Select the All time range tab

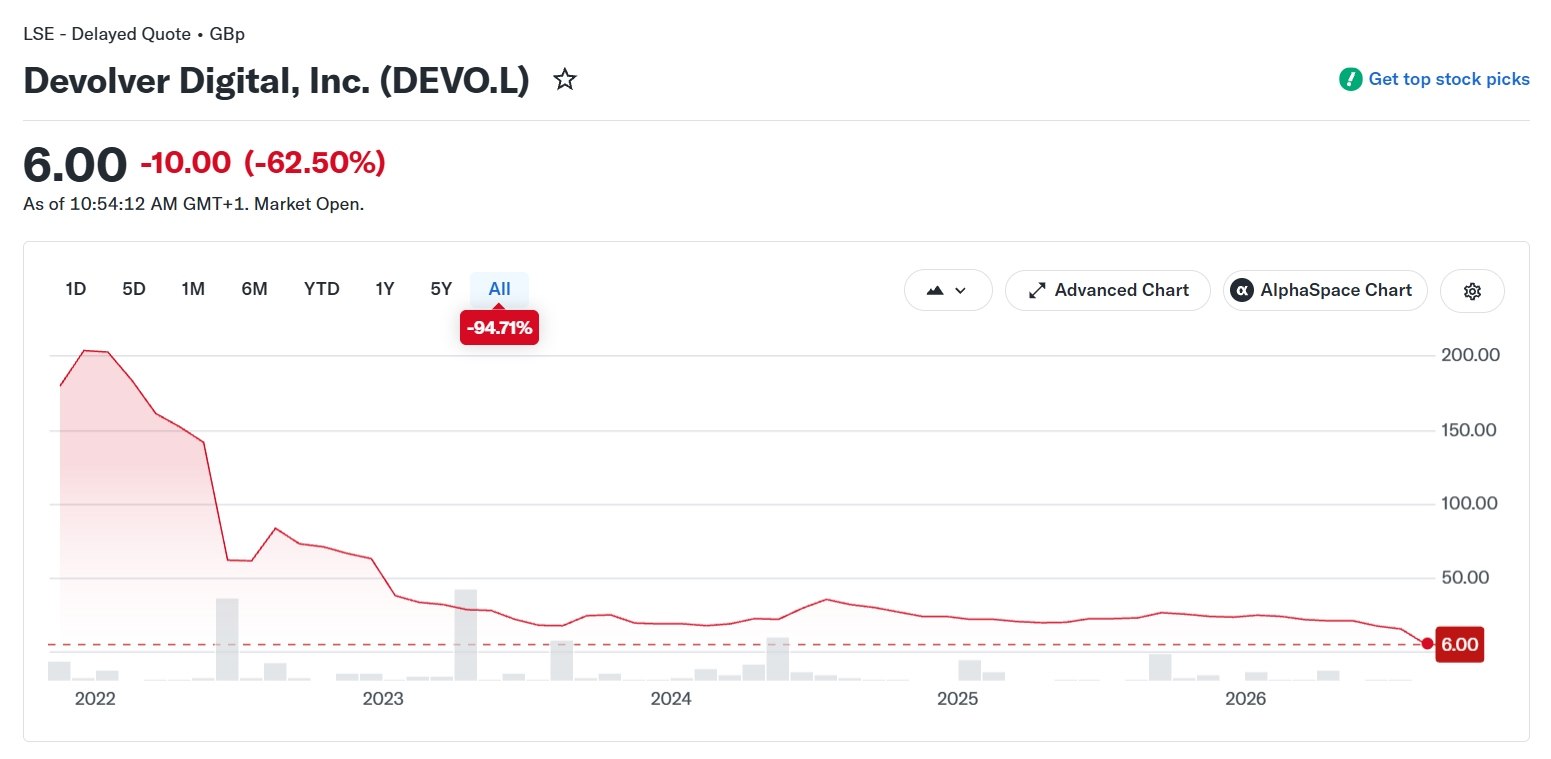tap(499, 289)
